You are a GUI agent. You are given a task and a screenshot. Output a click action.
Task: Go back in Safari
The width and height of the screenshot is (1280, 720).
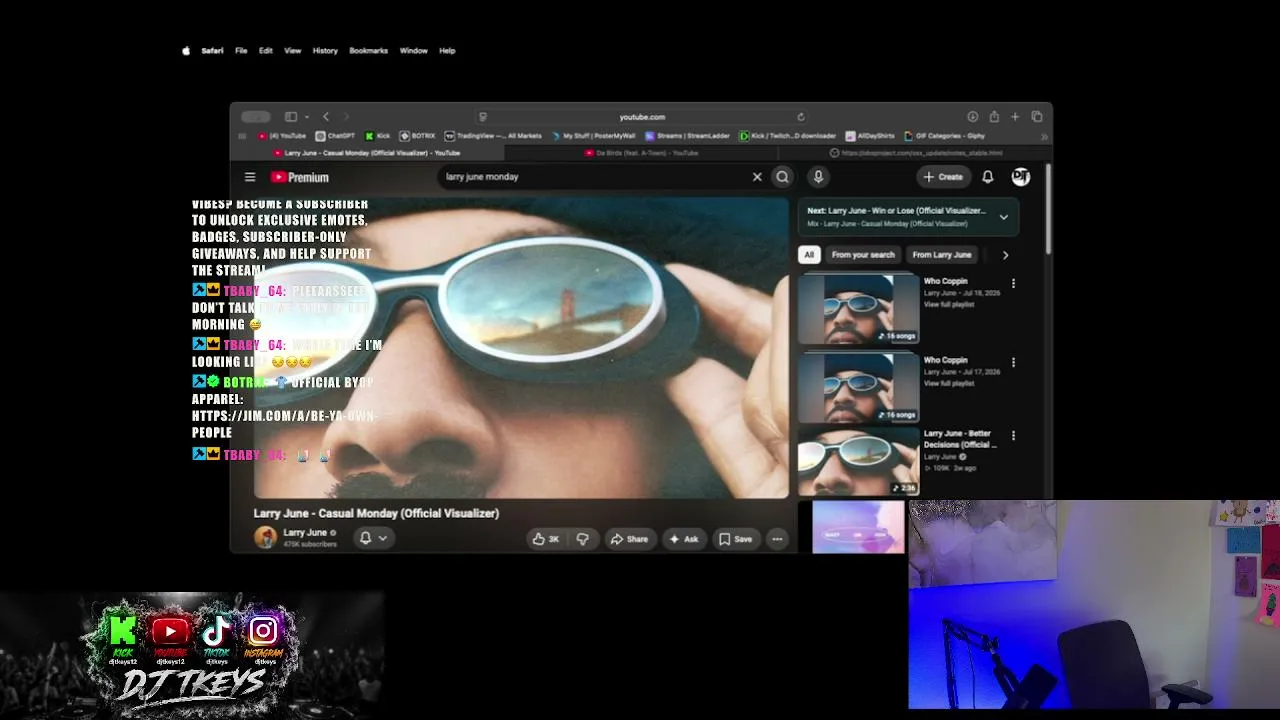point(326,117)
